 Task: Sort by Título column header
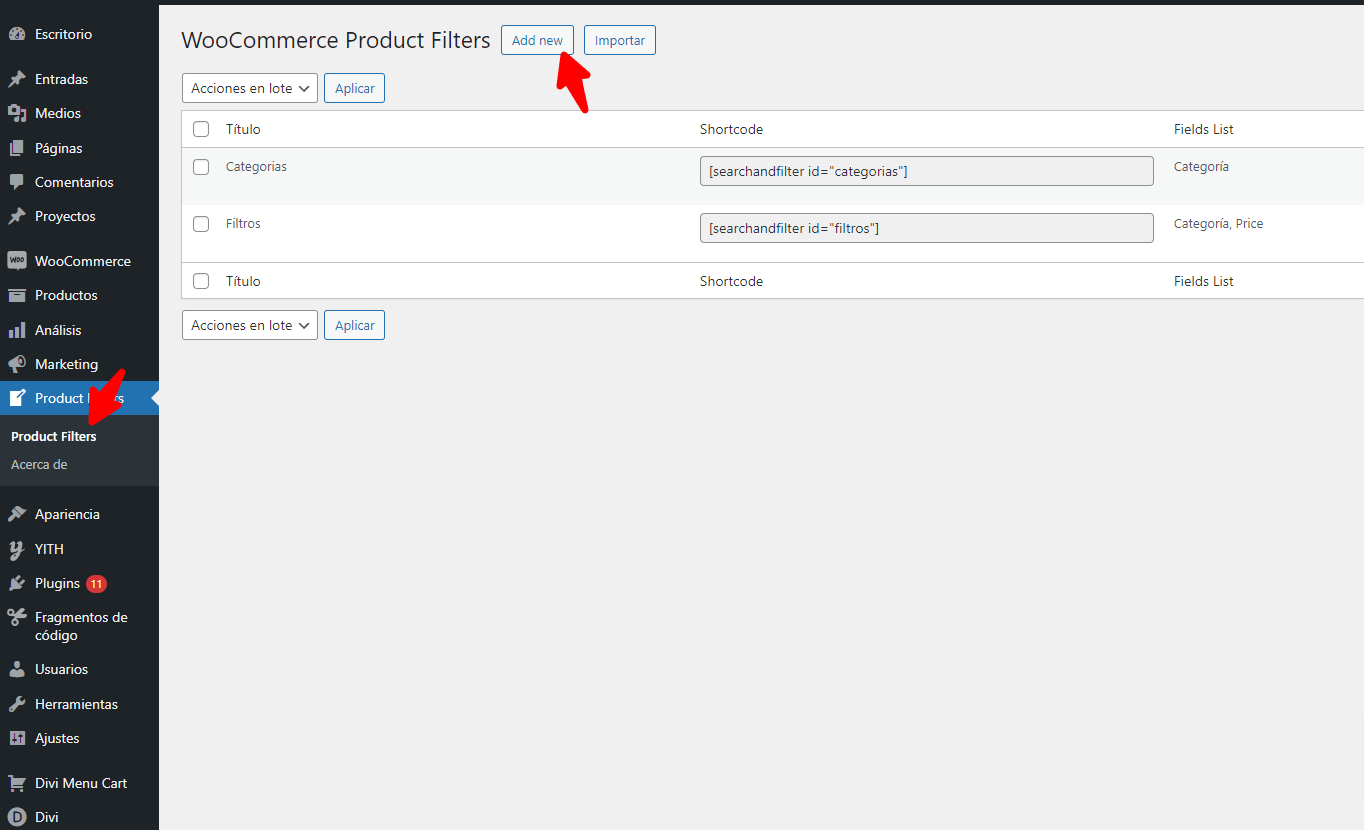coord(243,129)
